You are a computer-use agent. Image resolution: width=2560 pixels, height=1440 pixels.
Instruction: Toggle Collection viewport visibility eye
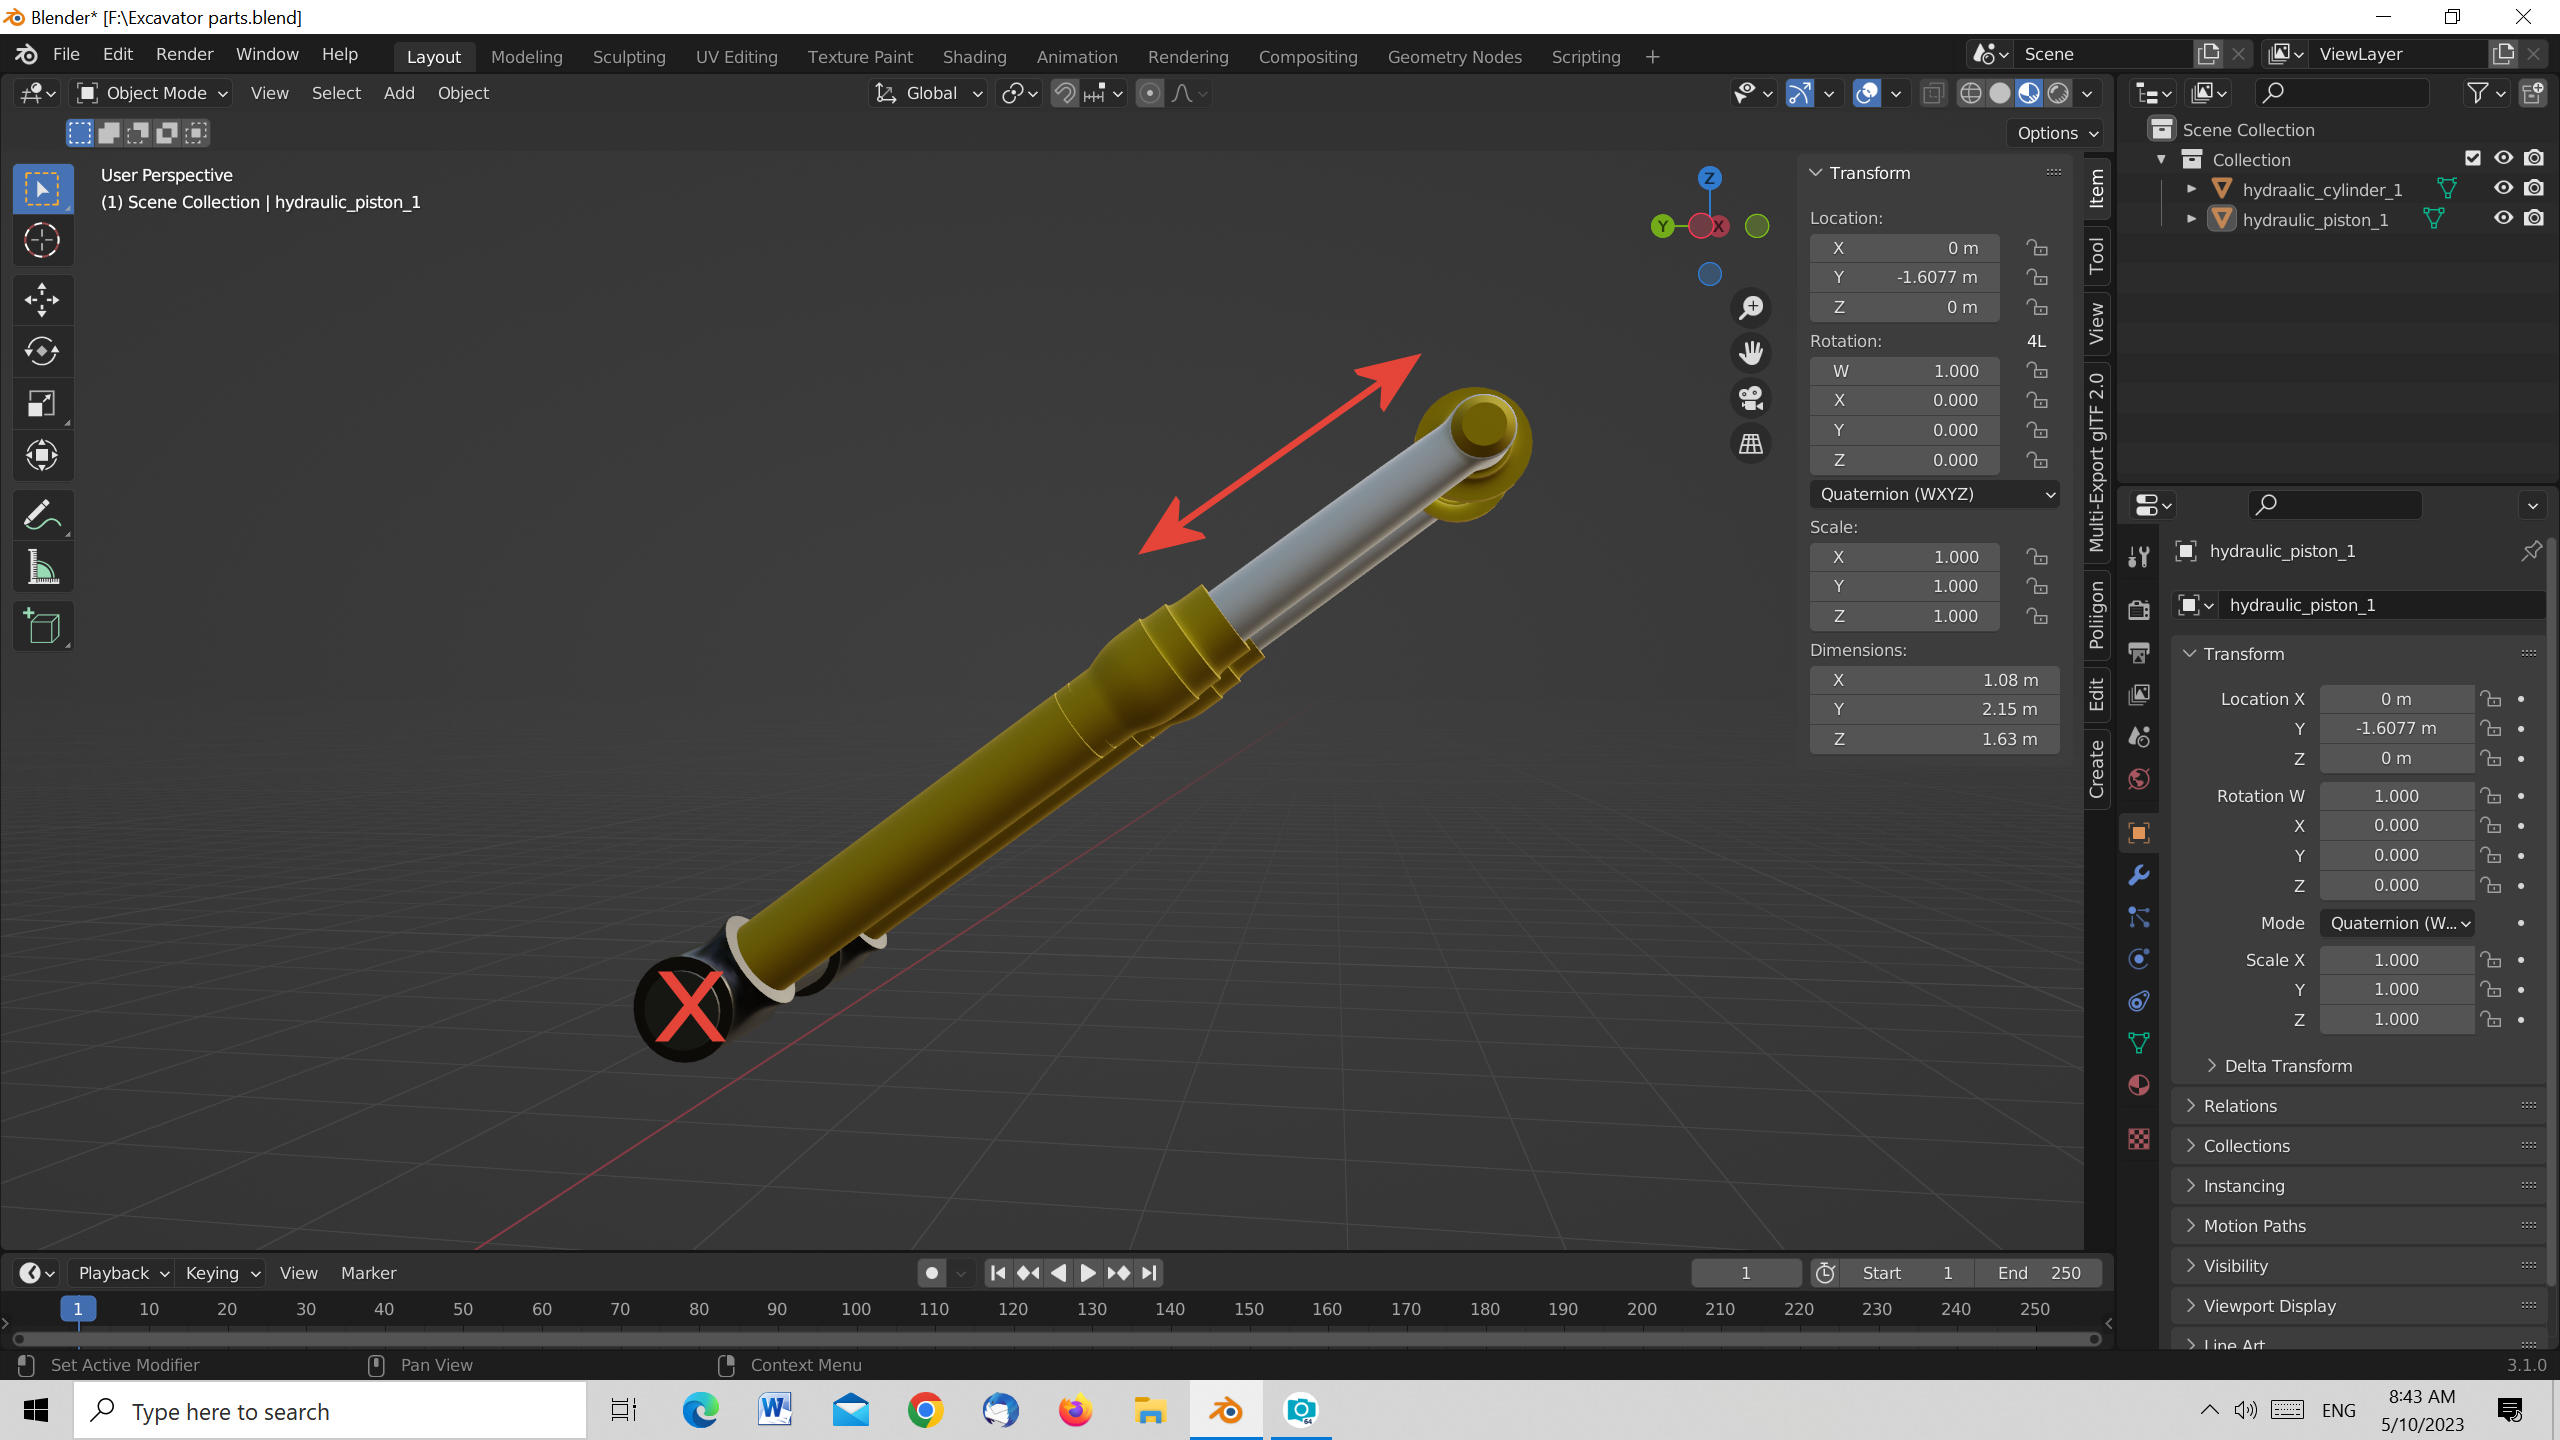point(2503,158)
